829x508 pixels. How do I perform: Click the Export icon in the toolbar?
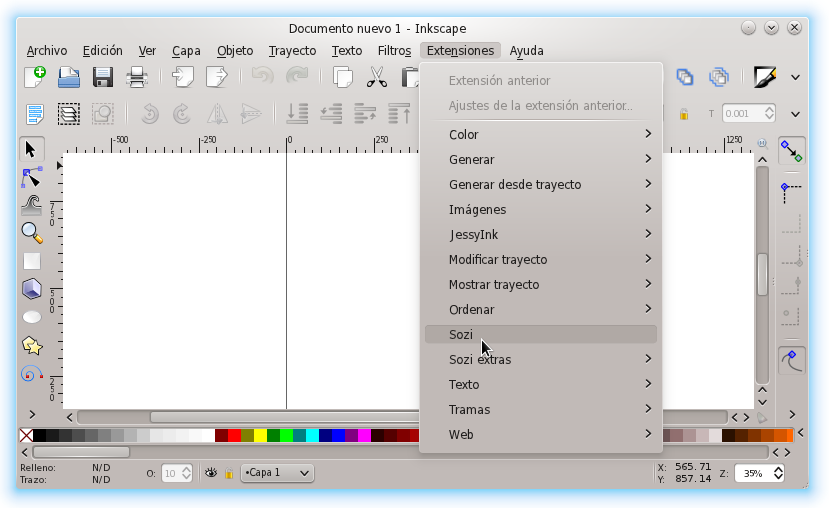(217, 77)
